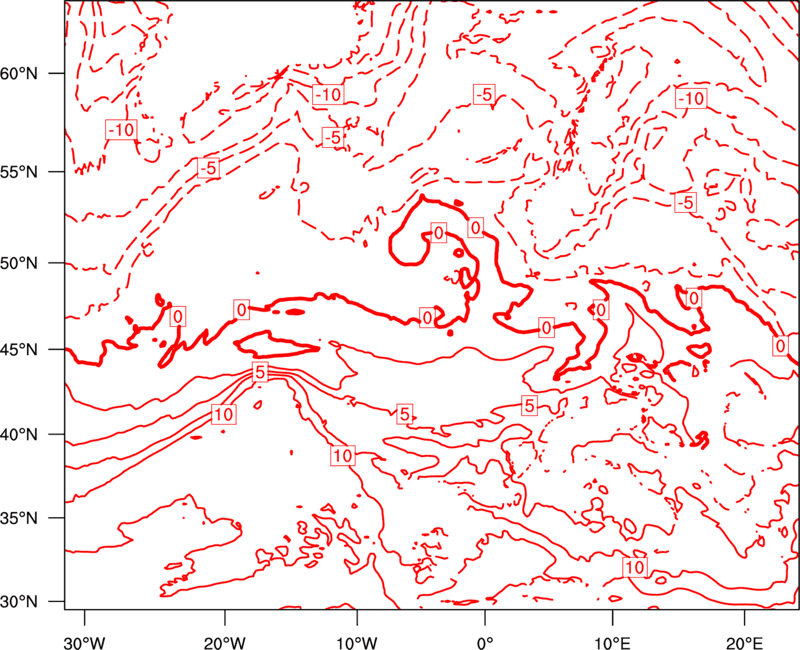800x650 pixels.
Task: Select the 20°W longitude tick label
Action: click(x=225, y=643)
